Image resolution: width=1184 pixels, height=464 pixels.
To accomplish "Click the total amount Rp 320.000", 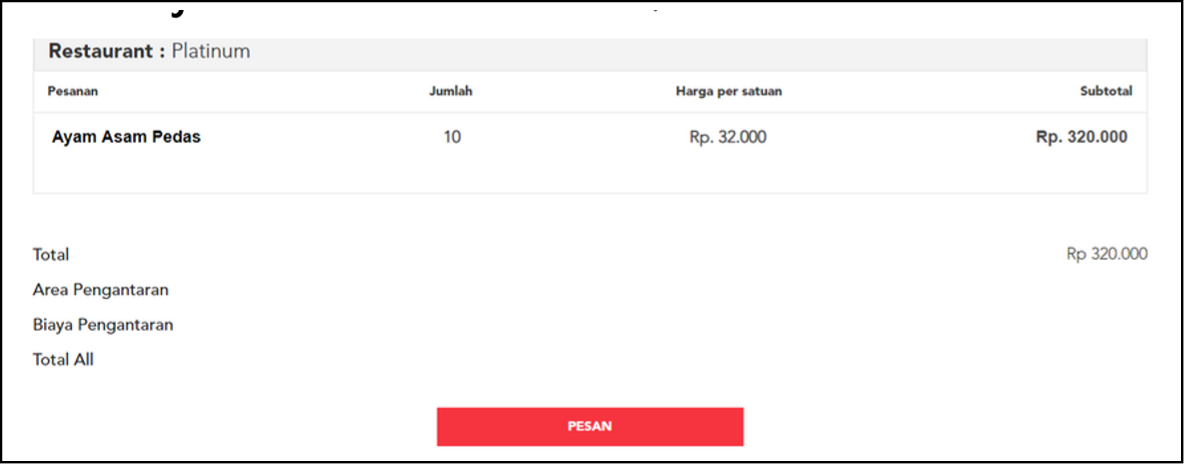I will pos(1106,255).
